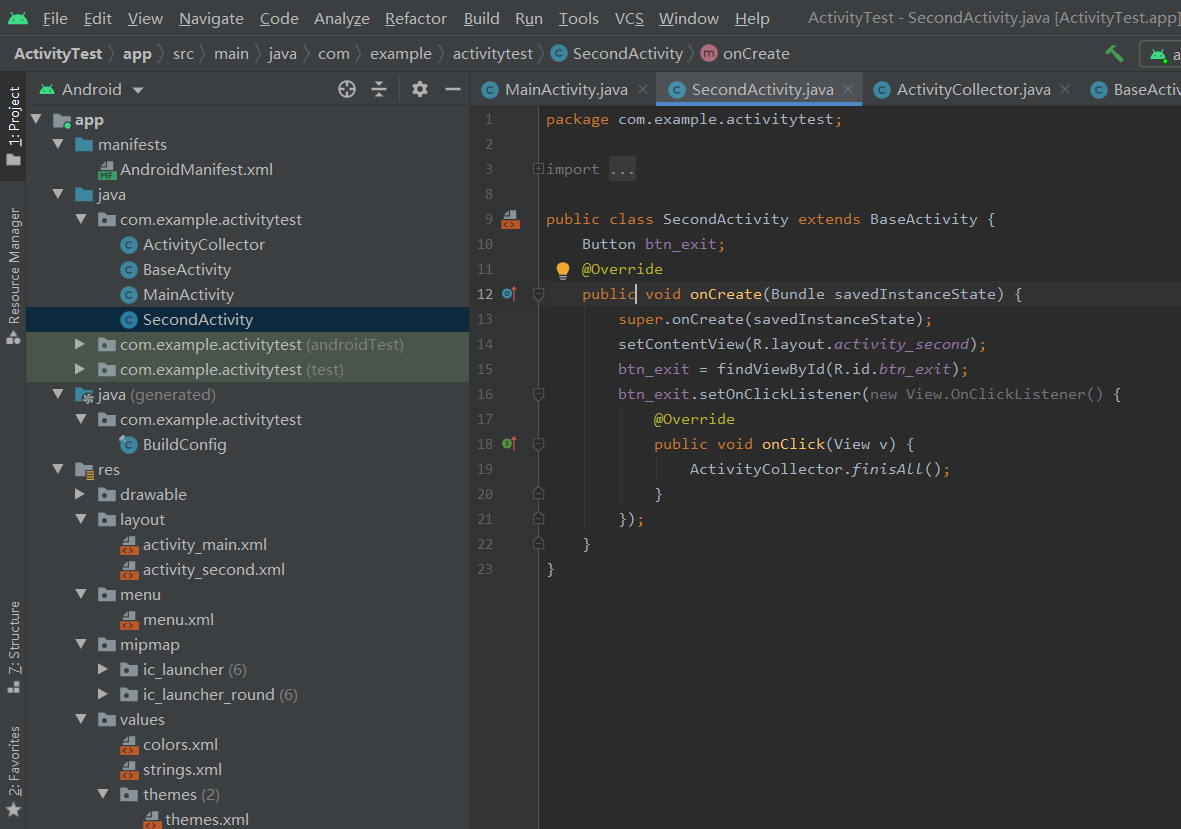
Task: Select activity_main.xml layout file
Action: [x=204, y=544]
